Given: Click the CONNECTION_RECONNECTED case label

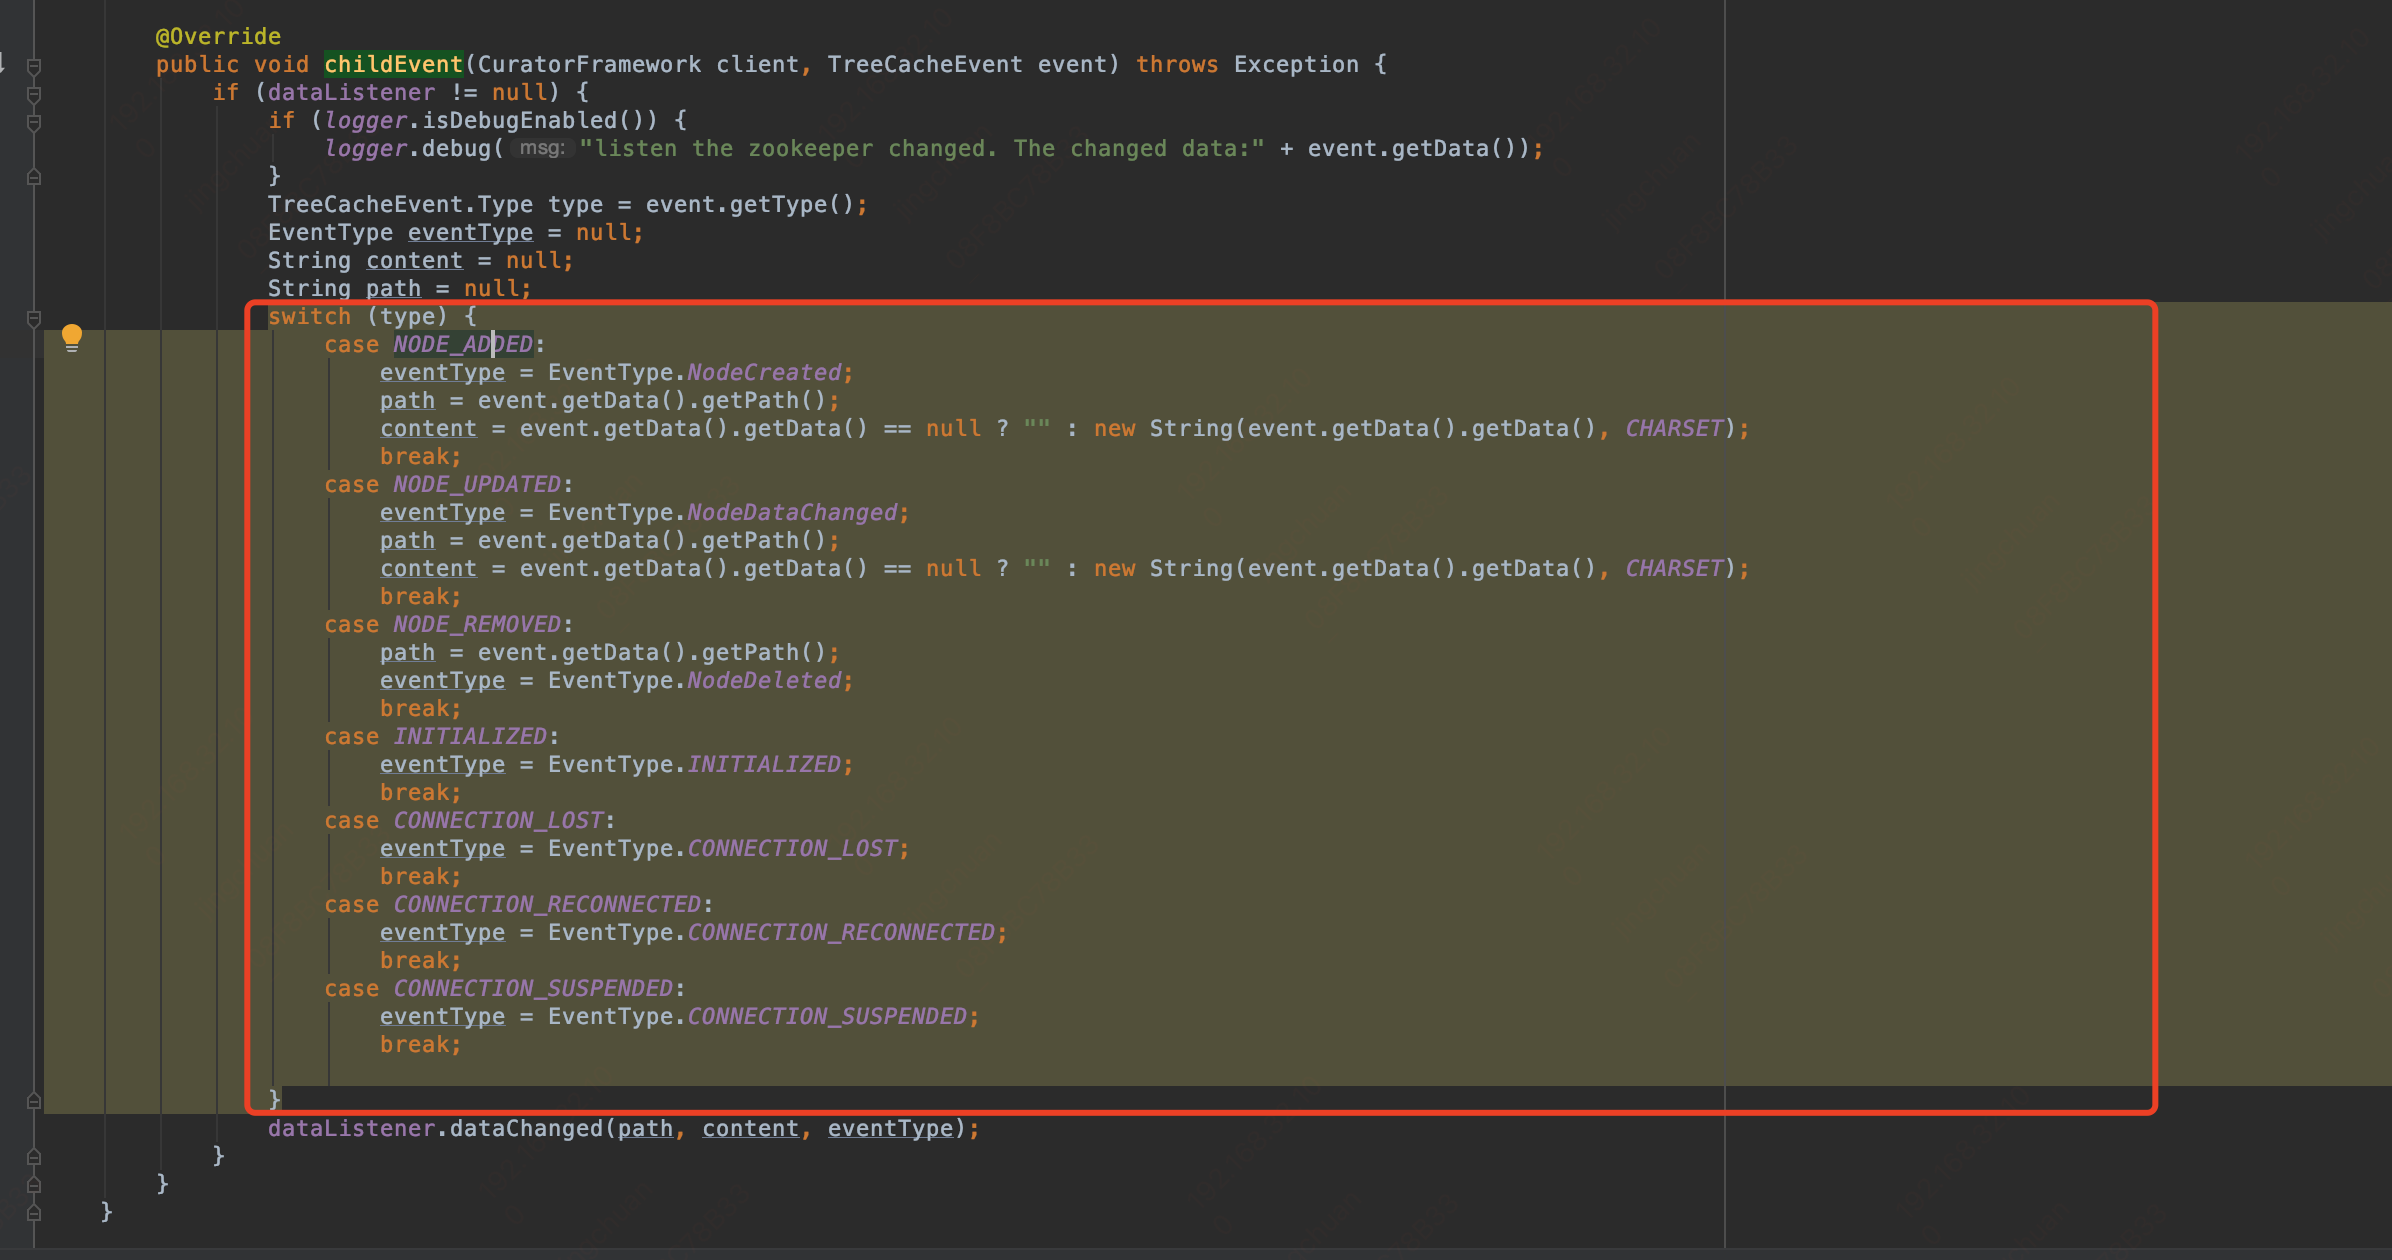Looking at the screenshot, I should click(x=546, y=905).
